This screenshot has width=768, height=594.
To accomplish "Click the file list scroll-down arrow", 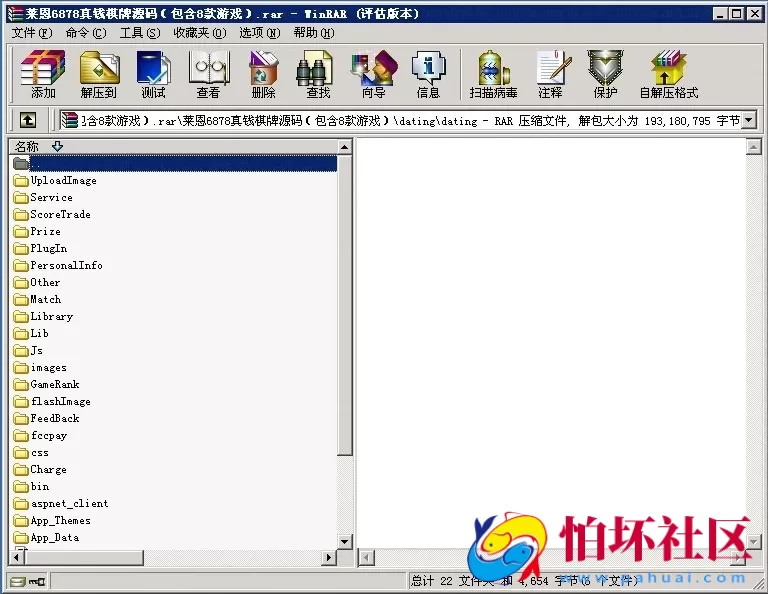I will (x=345, y=542).
